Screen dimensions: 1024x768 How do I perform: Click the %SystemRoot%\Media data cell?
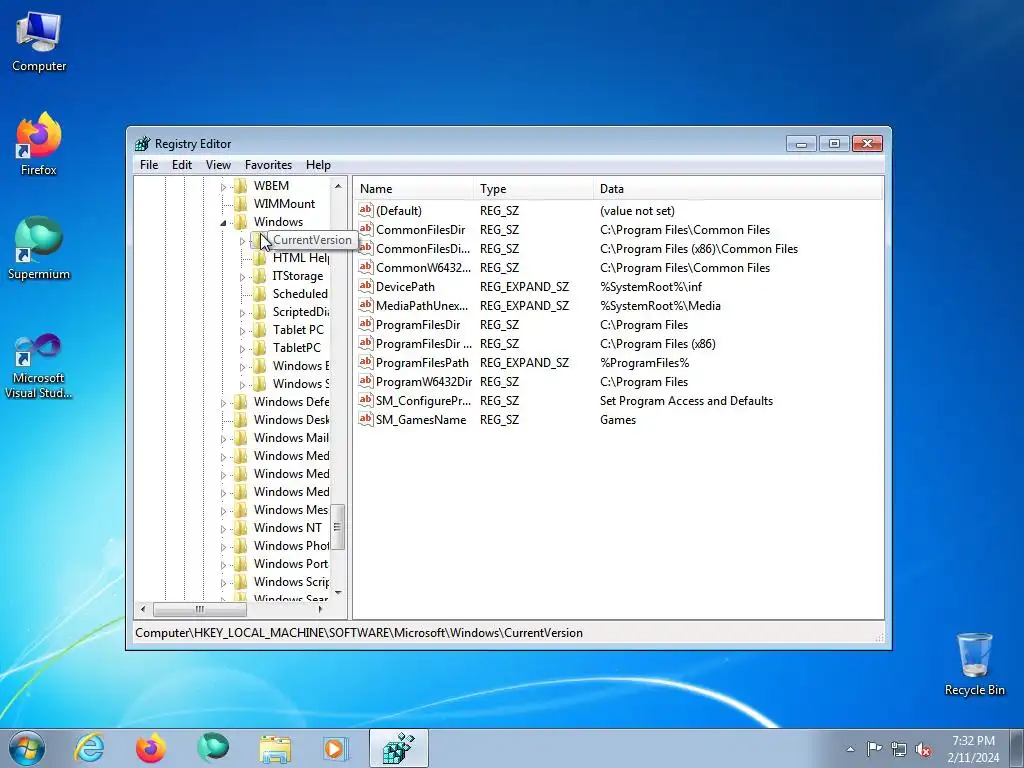(660, 306)
